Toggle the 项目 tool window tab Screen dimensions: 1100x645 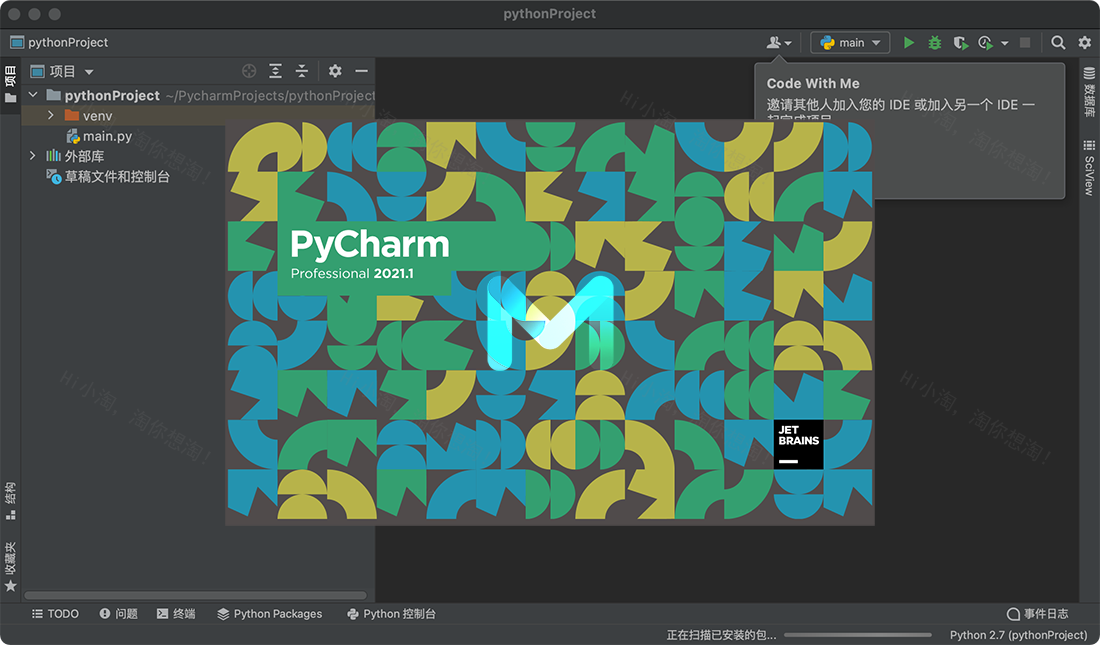(10, 84)
